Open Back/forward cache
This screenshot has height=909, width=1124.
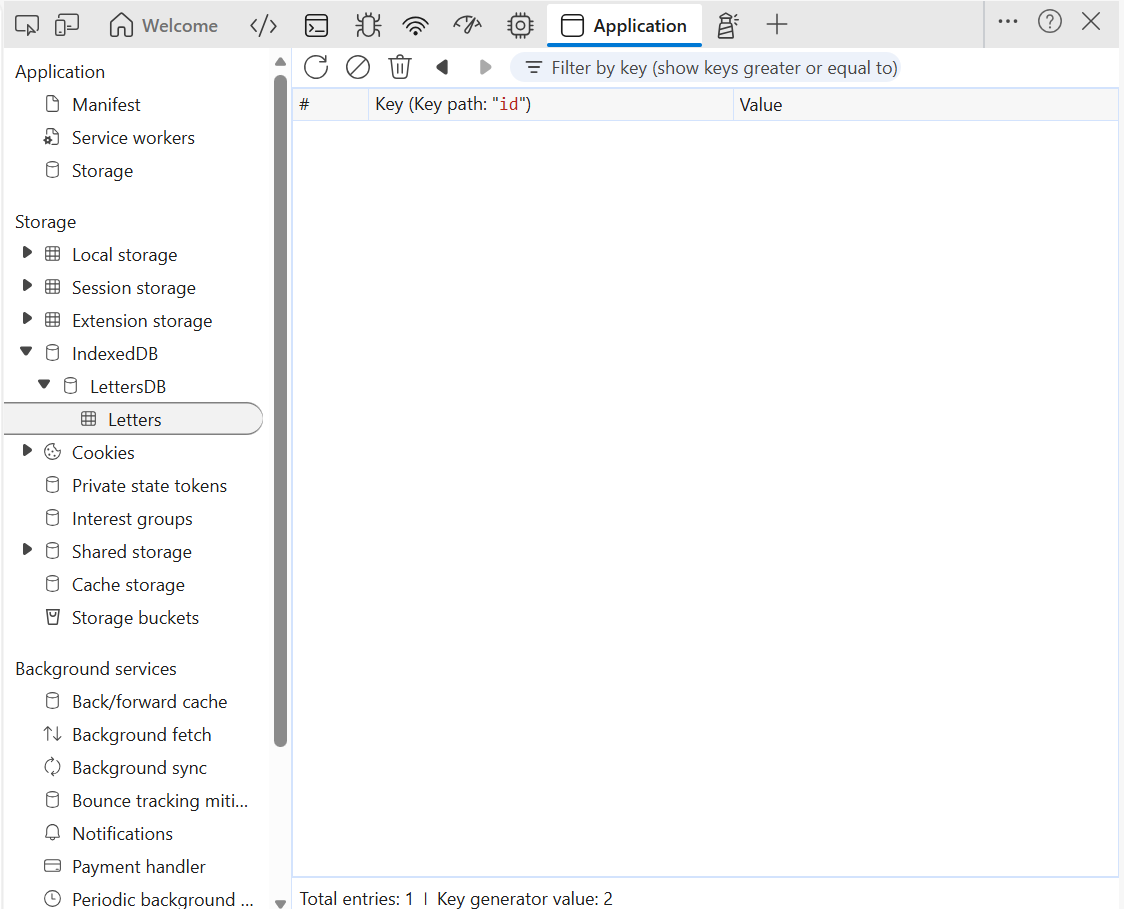[149, 701]
